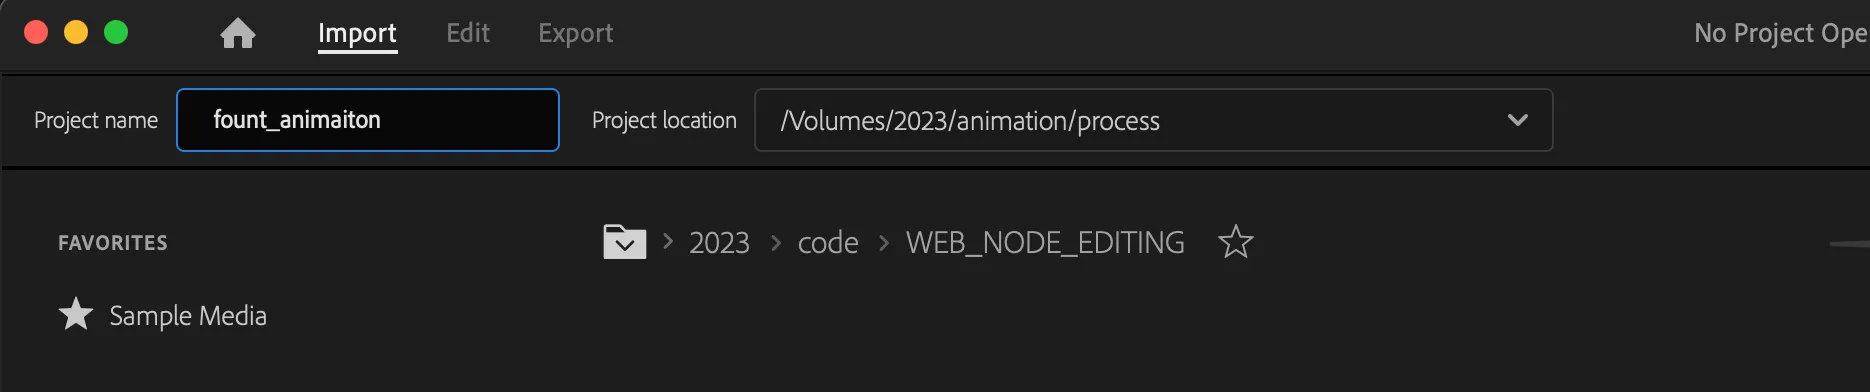Adjust the thumbnail size slider at right

1849,244
